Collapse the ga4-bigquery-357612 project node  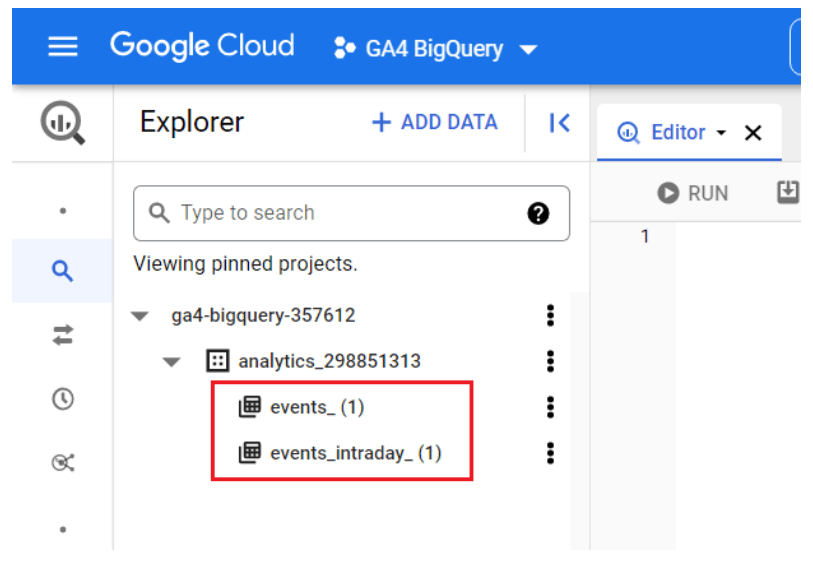(140, 316)
